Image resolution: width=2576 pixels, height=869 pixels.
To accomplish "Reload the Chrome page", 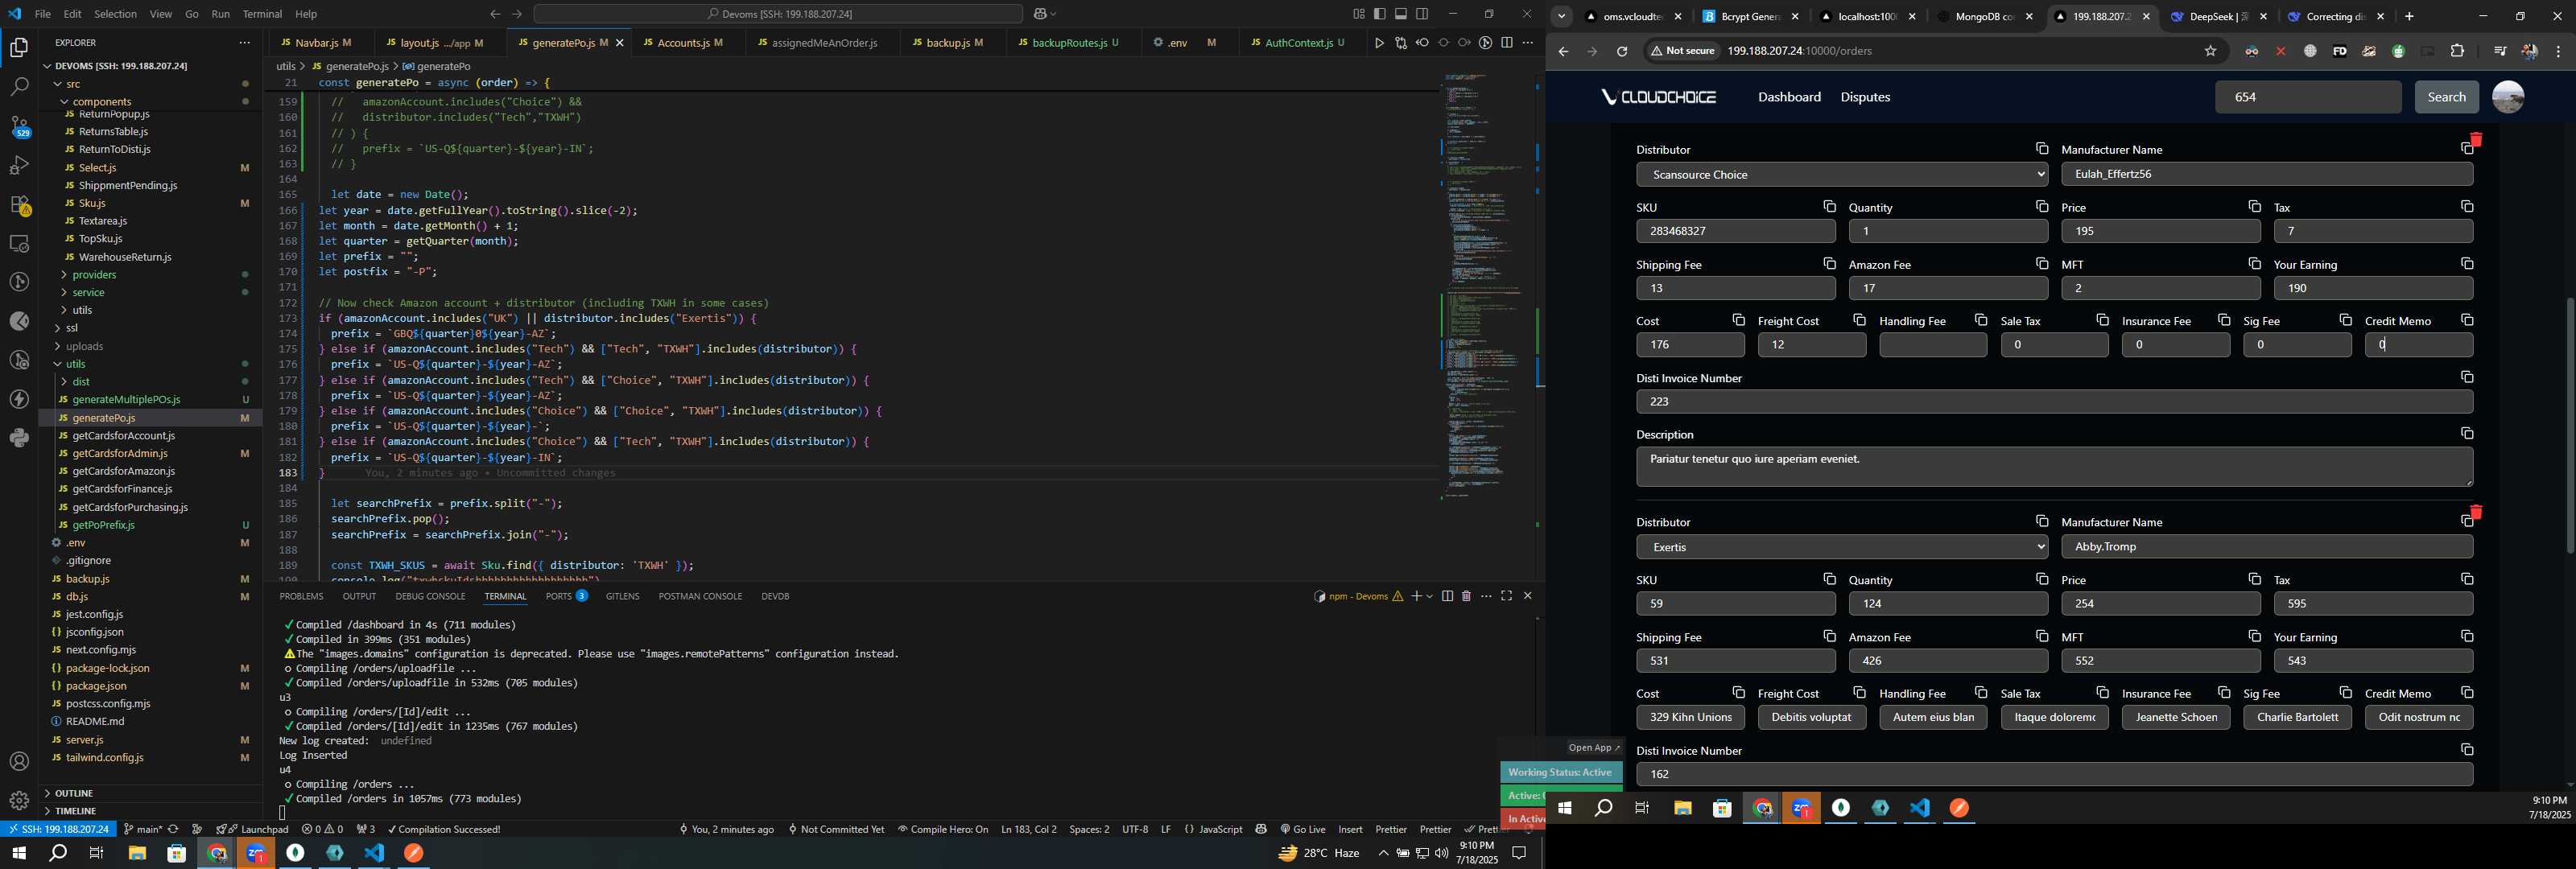I will pyautogui.click(x=1622, y=51).
